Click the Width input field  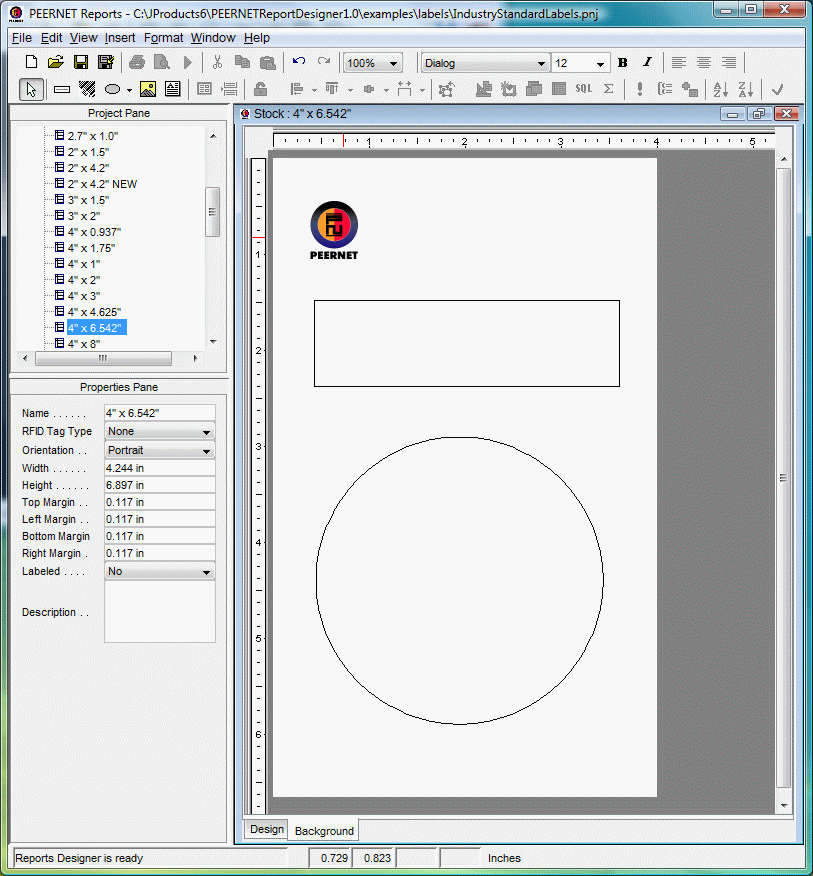coord(160,468)
